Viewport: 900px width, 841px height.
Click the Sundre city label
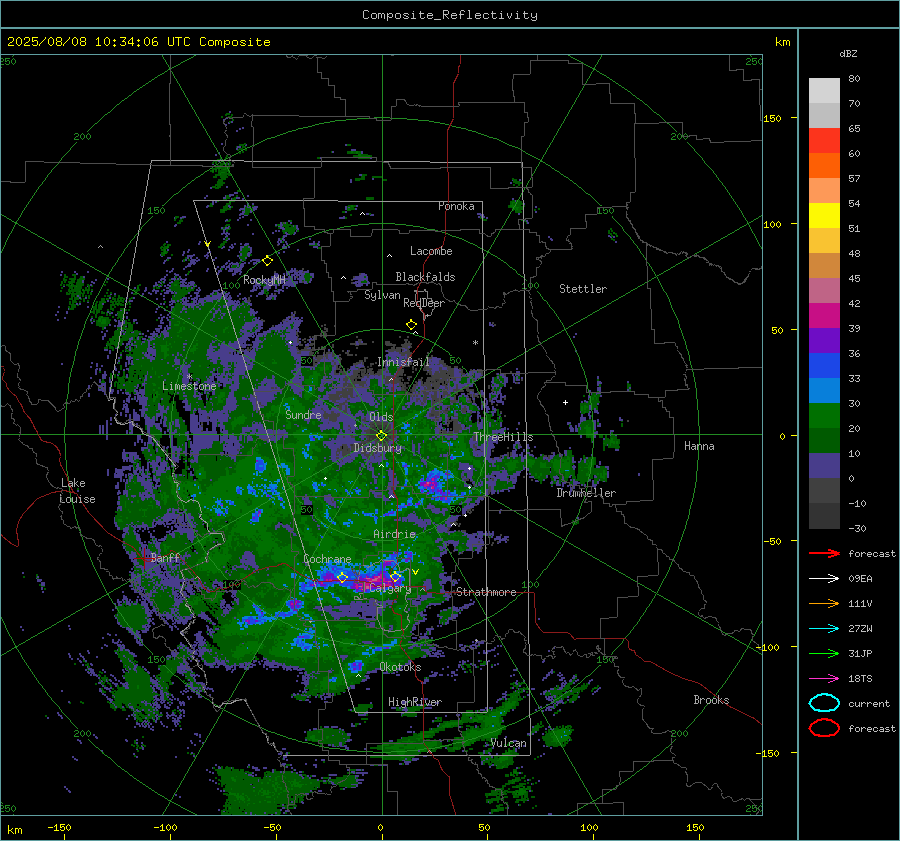point(303,415)
